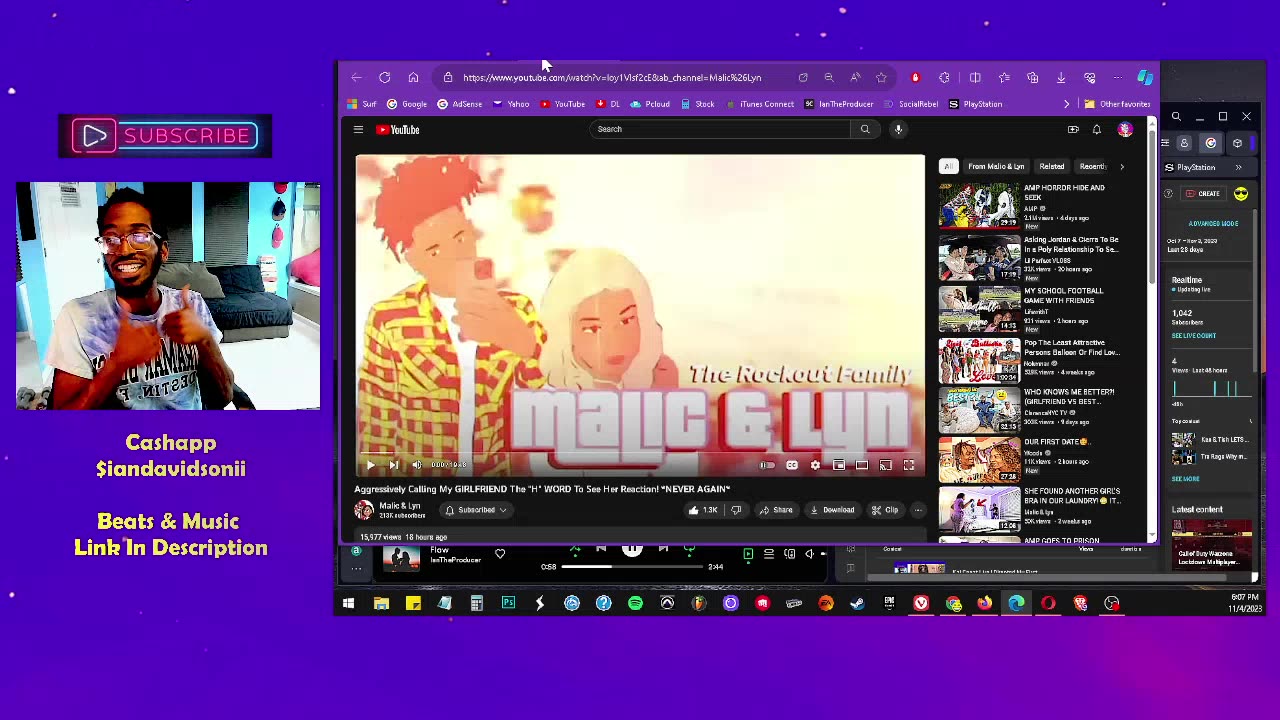The height and width of the screenshot is (720, 1280).
Task: Select the All filter chip
Action: [948, 166]
